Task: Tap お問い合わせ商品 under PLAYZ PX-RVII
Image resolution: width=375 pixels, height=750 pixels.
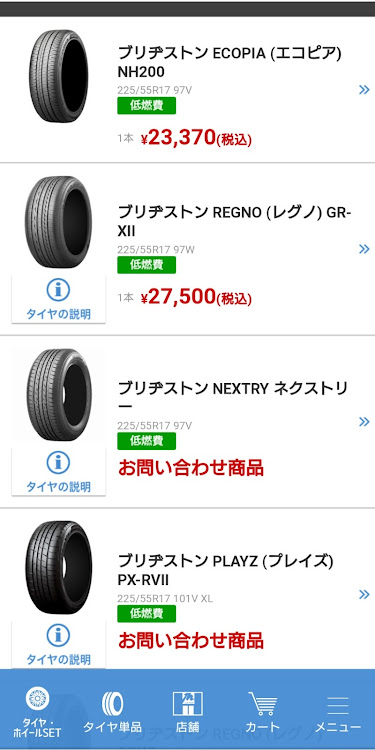Action: (191, 640)
